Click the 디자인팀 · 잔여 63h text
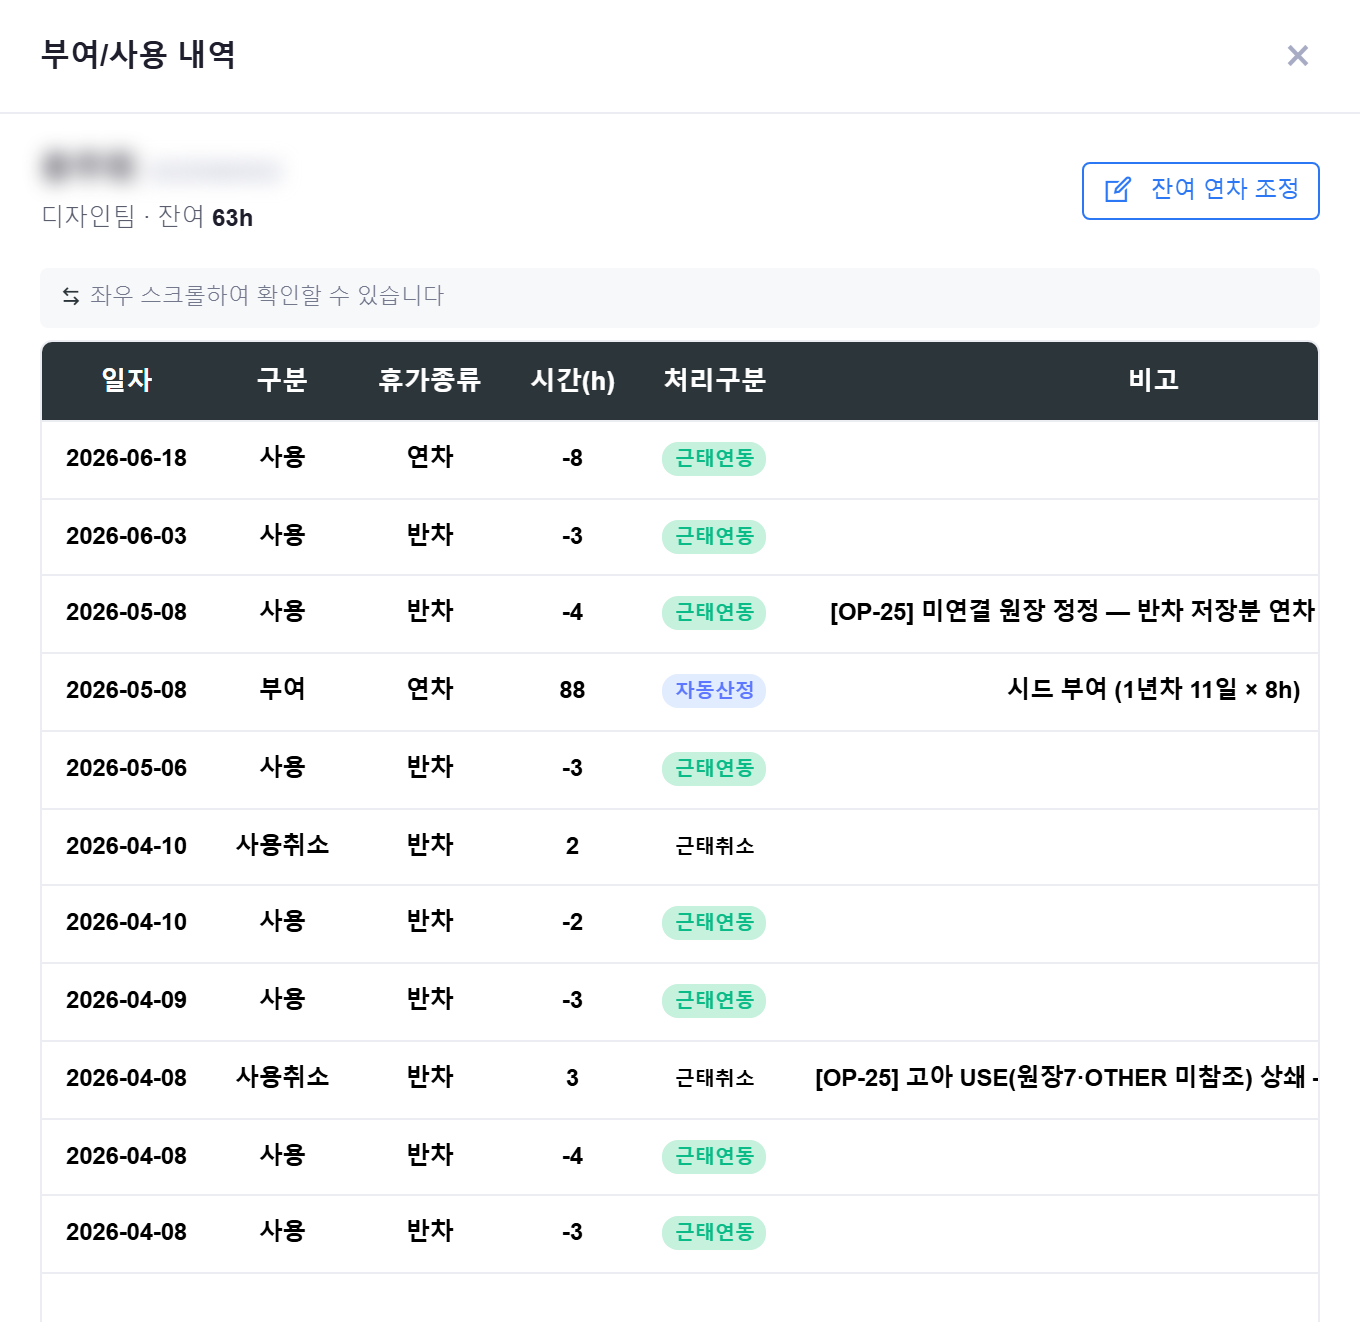This screenshot has height=1322, width=1360. pos(147,217)
